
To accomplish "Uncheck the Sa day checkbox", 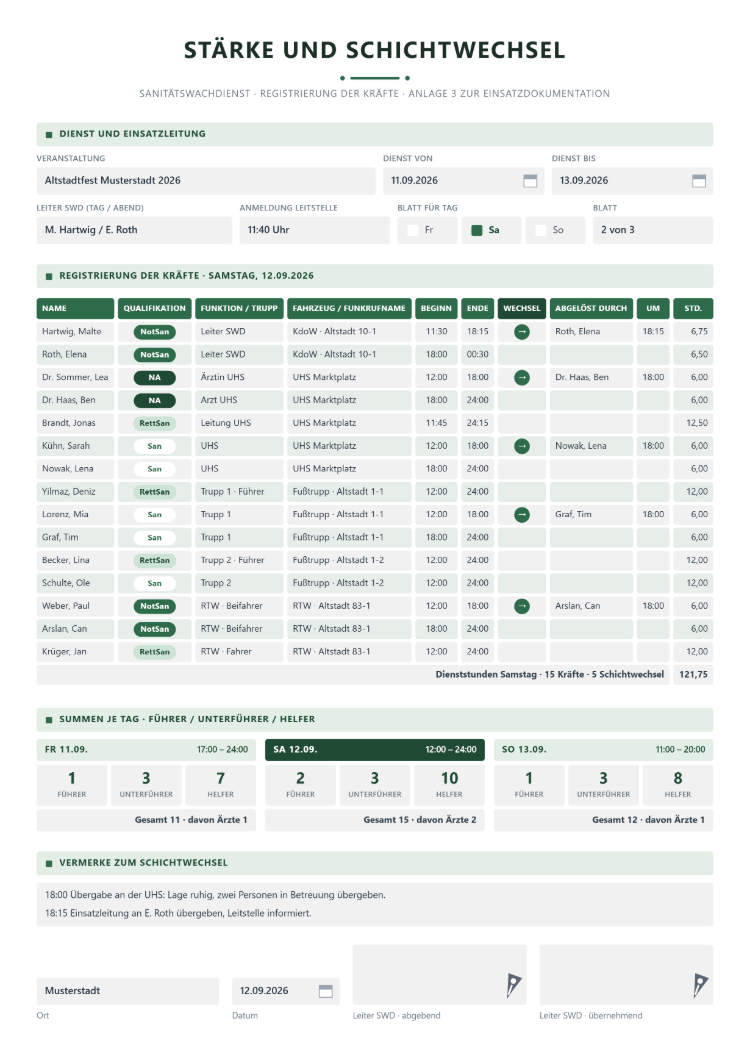I will tap(477, 231).
